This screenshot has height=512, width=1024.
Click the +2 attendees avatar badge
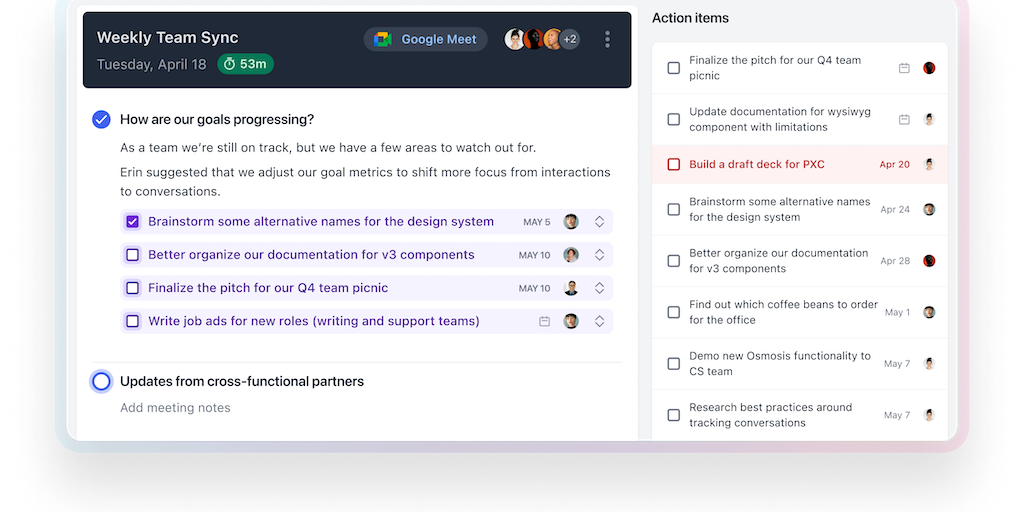click(x=569, y=40)
